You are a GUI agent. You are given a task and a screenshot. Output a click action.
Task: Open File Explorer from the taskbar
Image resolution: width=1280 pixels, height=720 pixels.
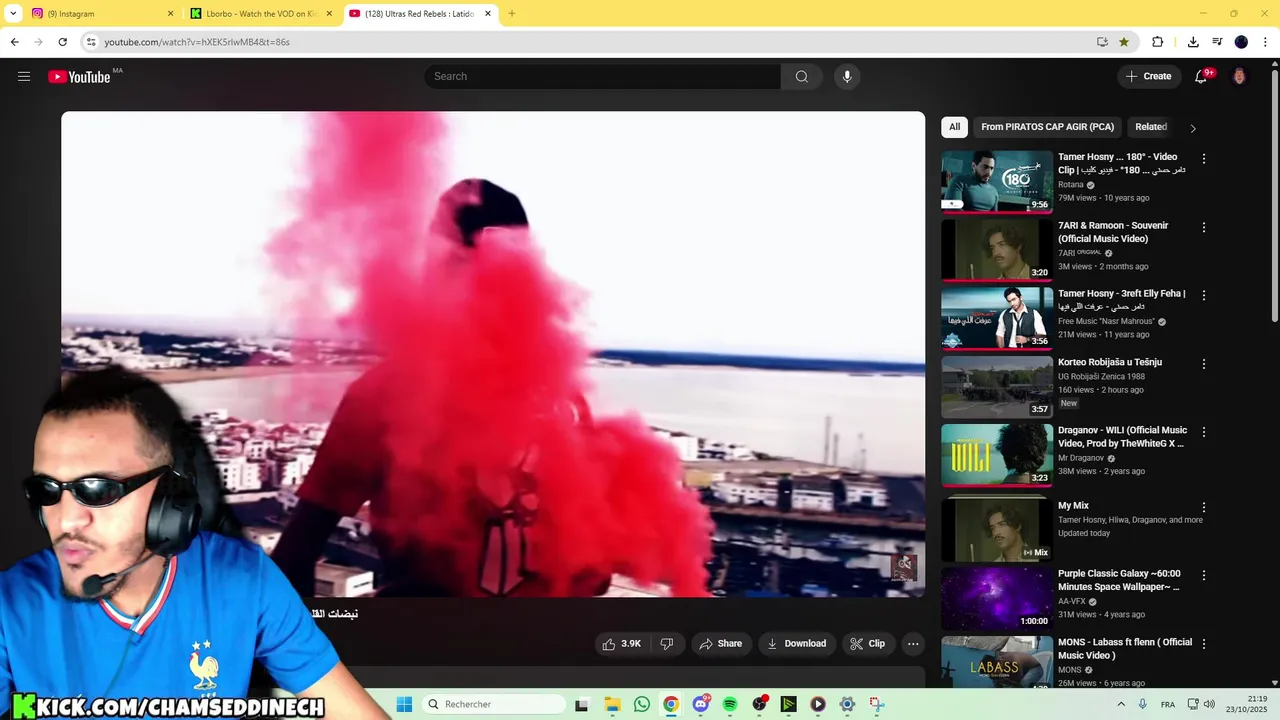[x=613, y=704]
